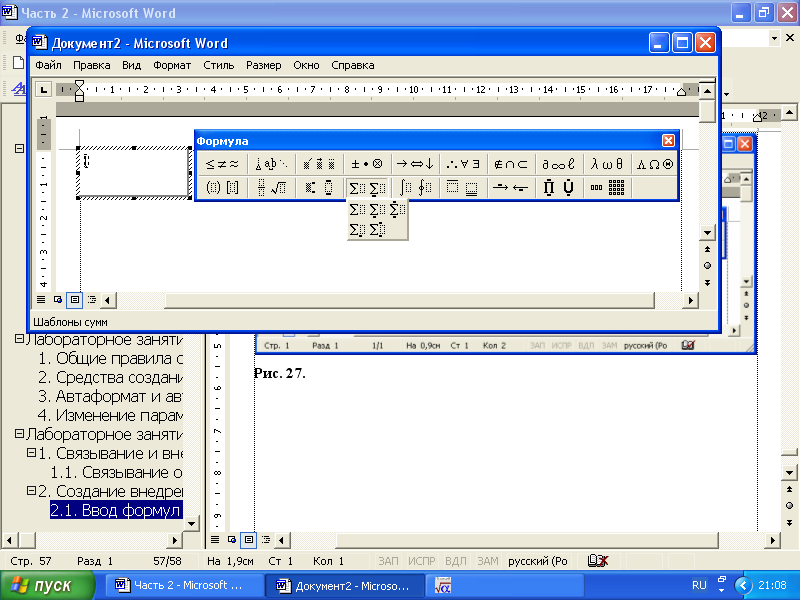Switch Документ2 to normal view

(x=41, y=300)
